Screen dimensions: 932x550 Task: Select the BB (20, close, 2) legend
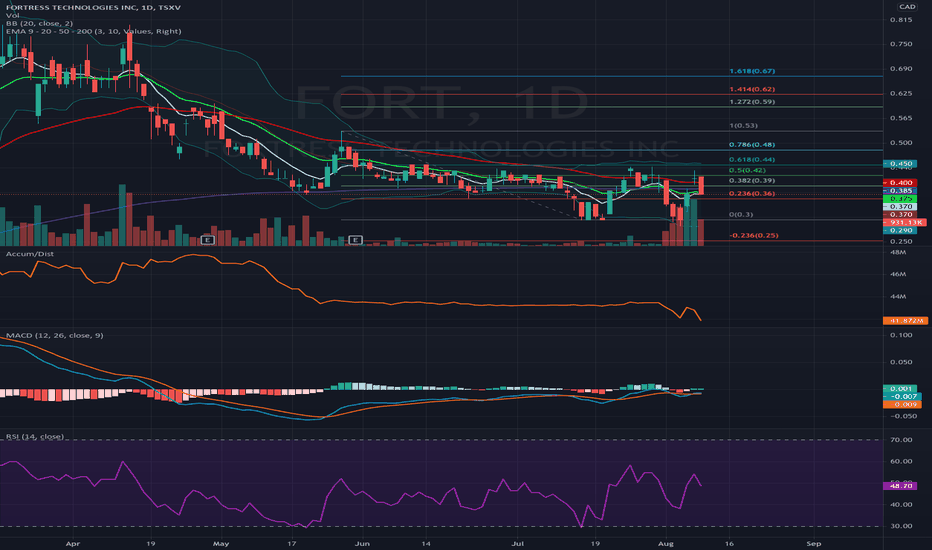pos(39,23)
